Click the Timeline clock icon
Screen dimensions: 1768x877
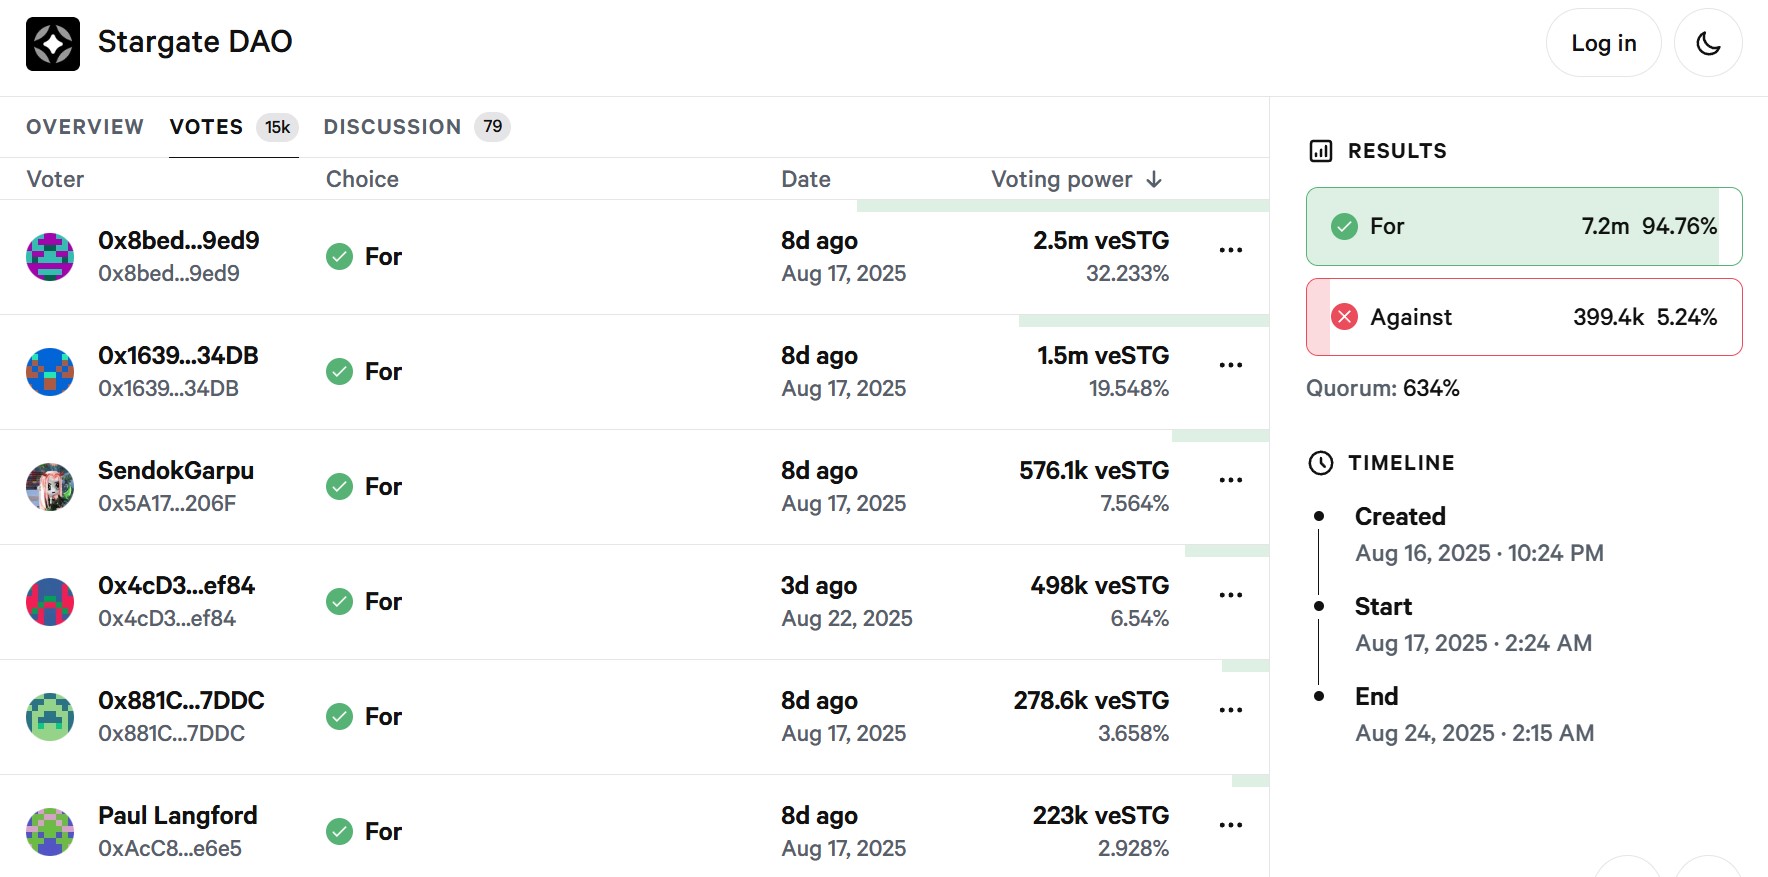click(x=1322, y=462)
